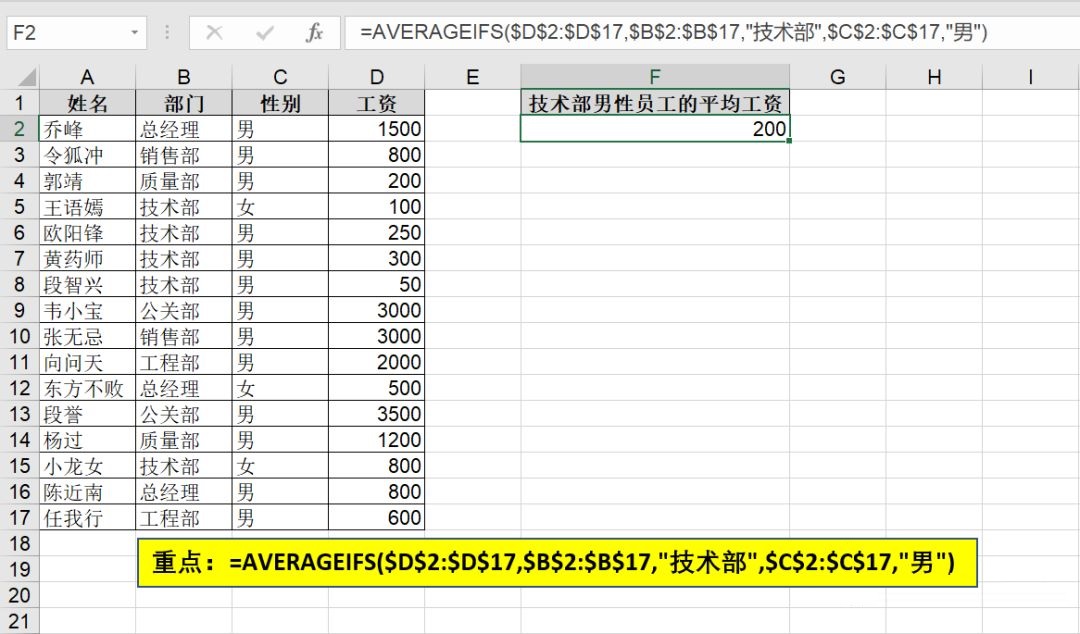1080x634 pixels.
Task: Click department cell 质量部 for 郭靖
Action: [x=184, y=181]
